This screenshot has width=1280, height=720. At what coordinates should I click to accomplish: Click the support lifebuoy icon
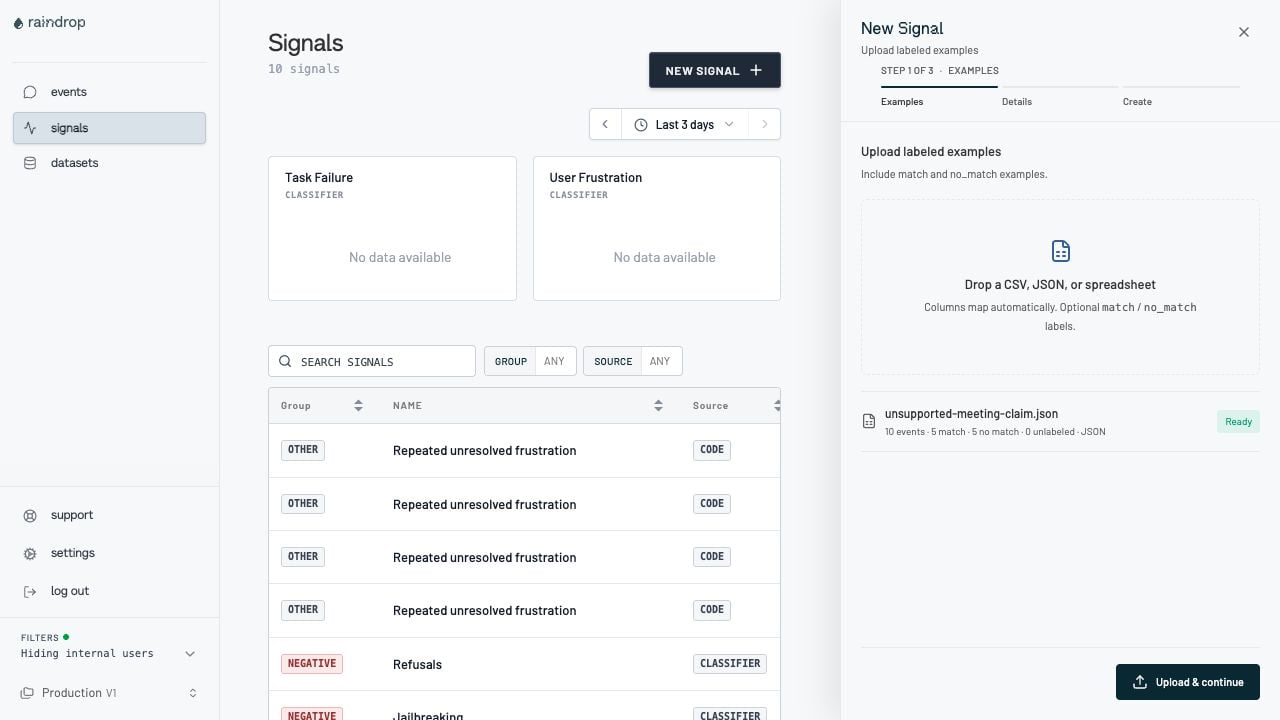(x=30, y=516)
